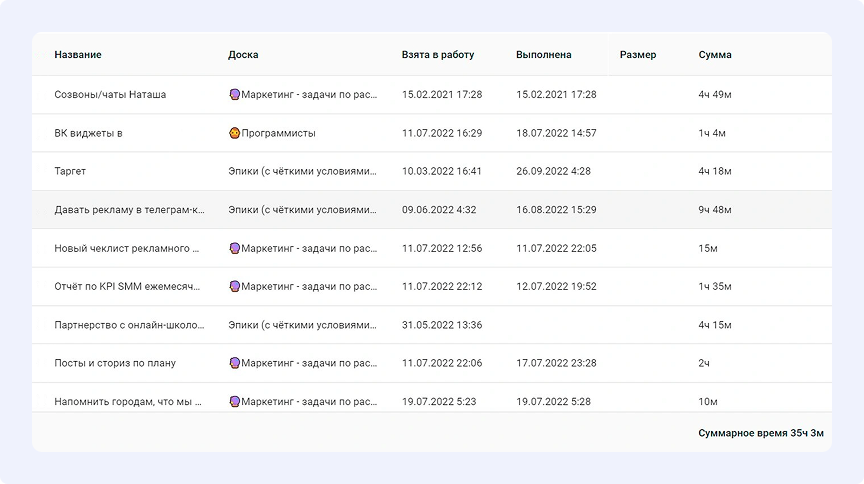Sort the table by Сумма header

[714, 55]
